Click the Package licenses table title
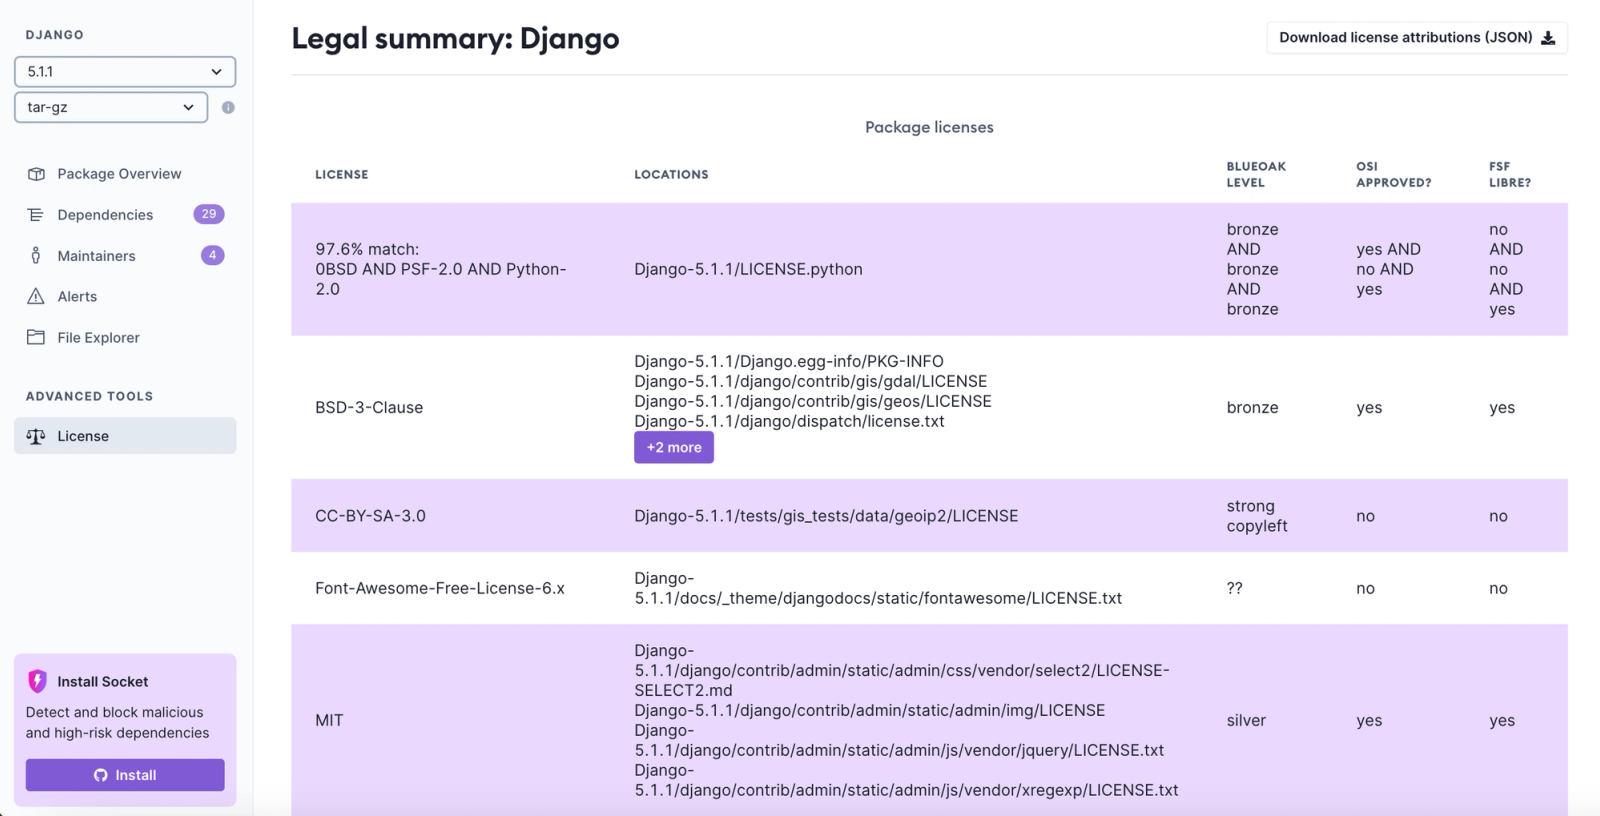This screenshot has width=1600, height=816. pyautogui.click(x=929, y=127)
